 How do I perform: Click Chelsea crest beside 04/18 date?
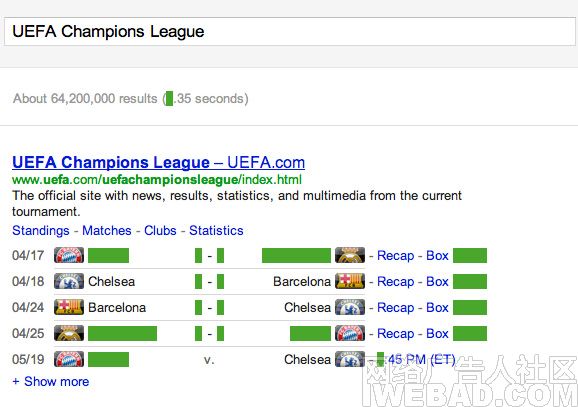[x=69, y=281]
